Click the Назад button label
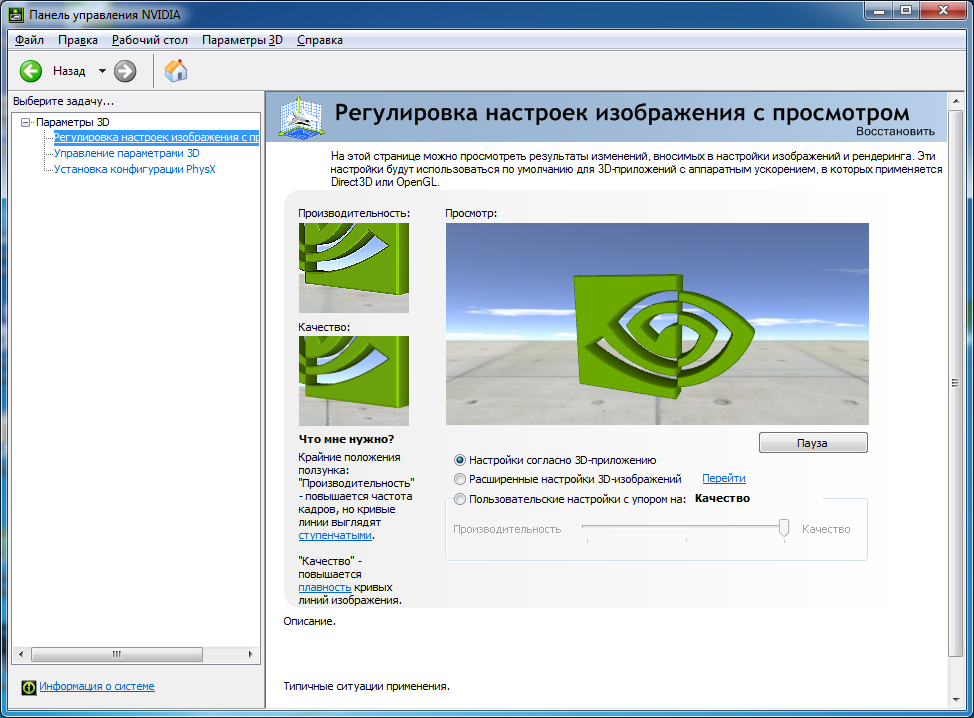The image size is (974, 718). 69,71
